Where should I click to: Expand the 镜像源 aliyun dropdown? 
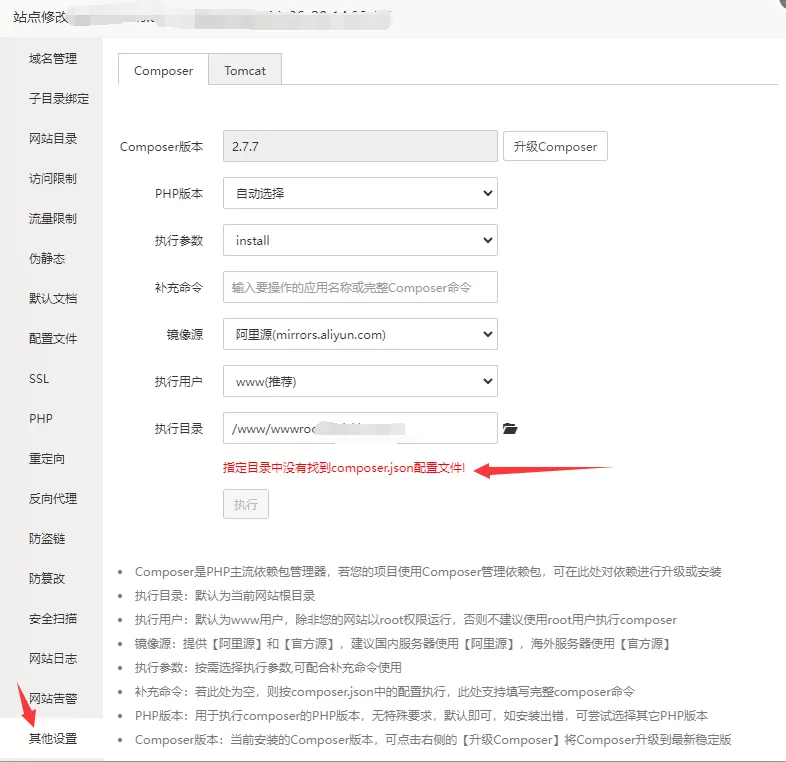(360, 334)
